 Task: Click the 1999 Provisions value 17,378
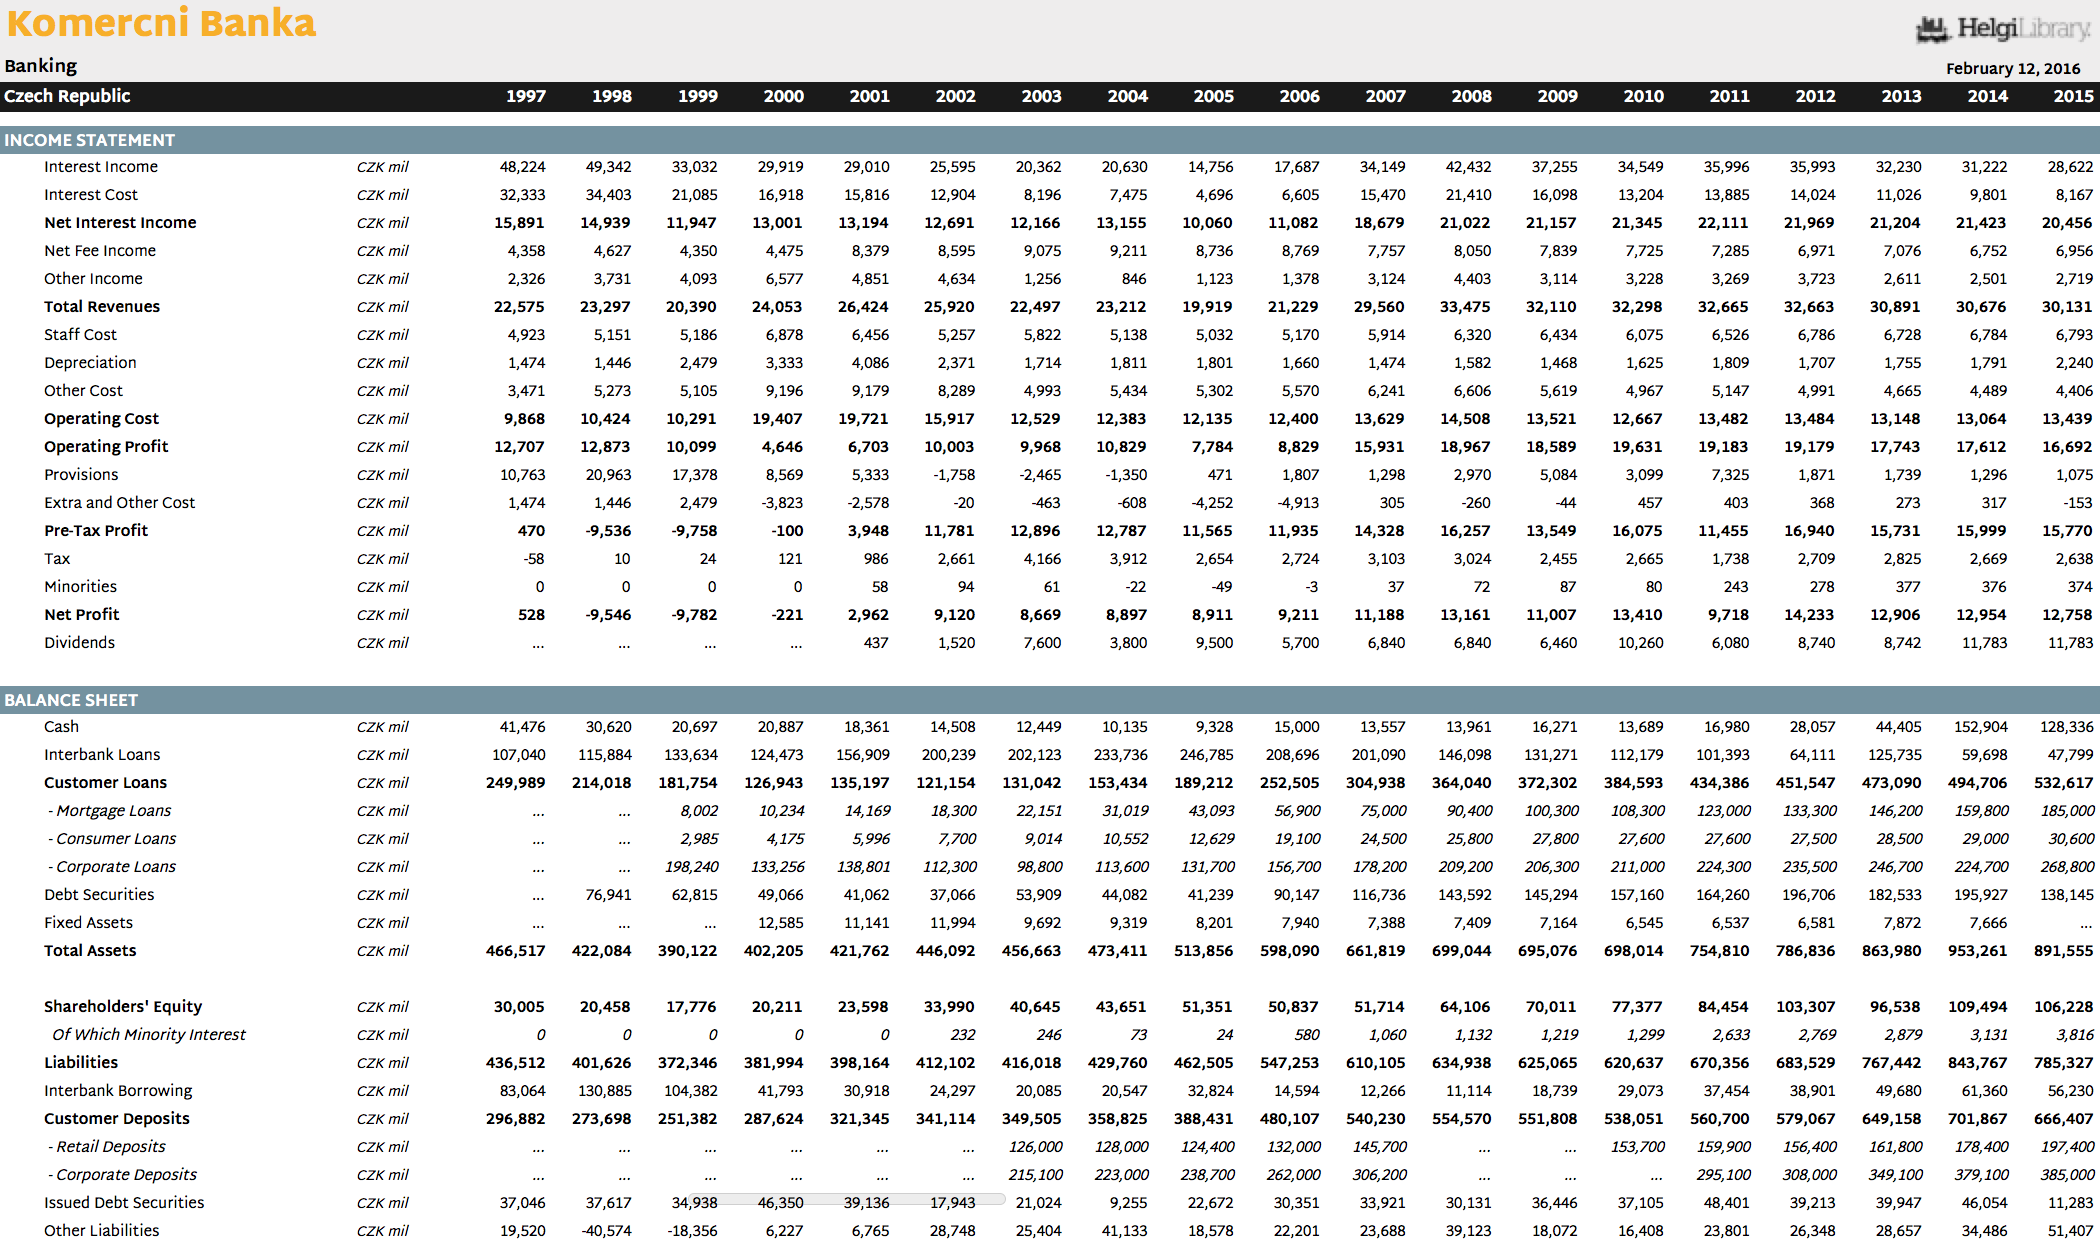click(694, 475)
